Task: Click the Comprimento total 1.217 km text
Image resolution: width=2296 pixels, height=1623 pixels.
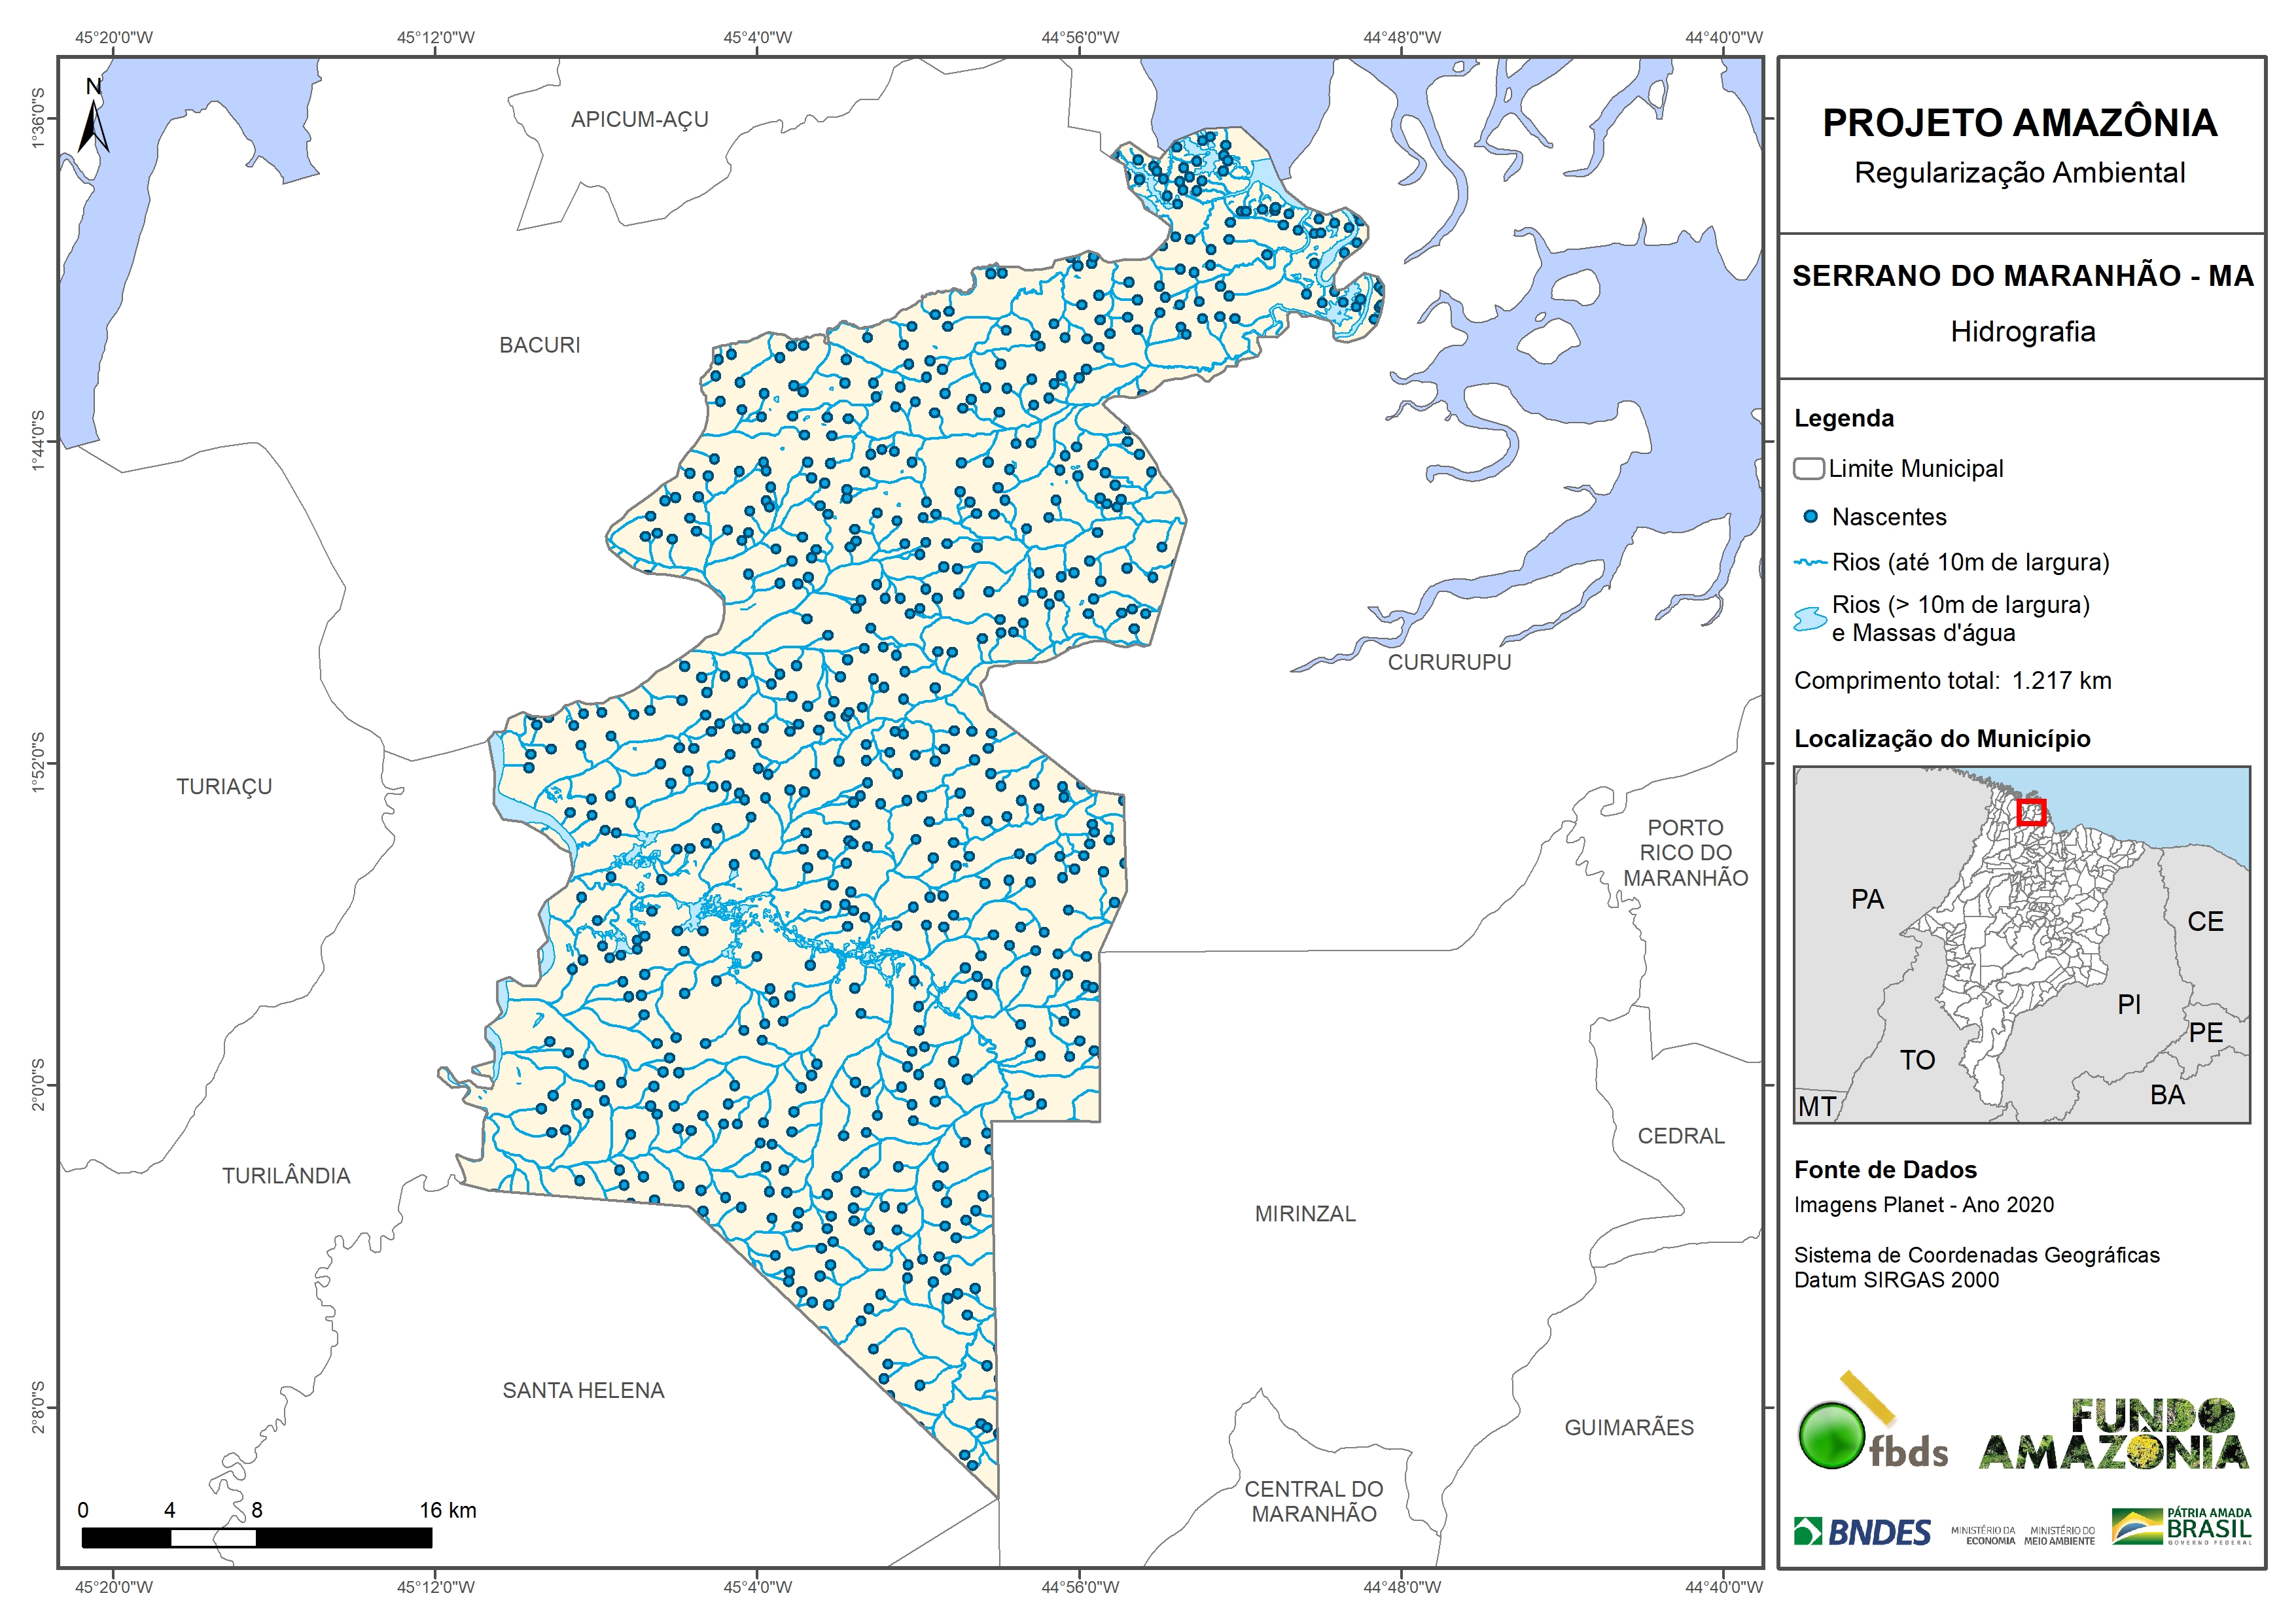Action: point(1952,681)
